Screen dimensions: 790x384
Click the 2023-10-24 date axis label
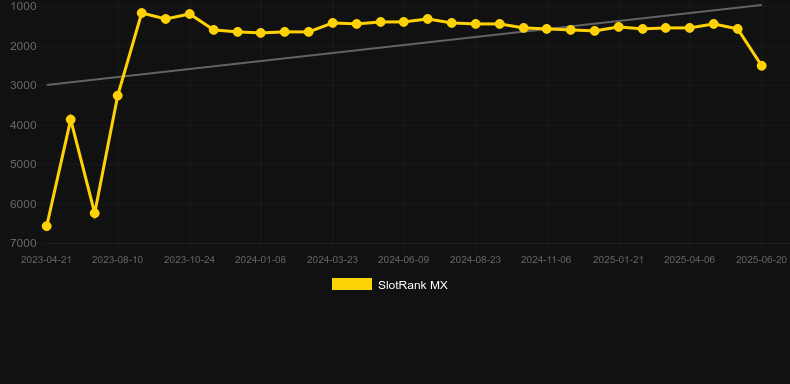(189, 260)
